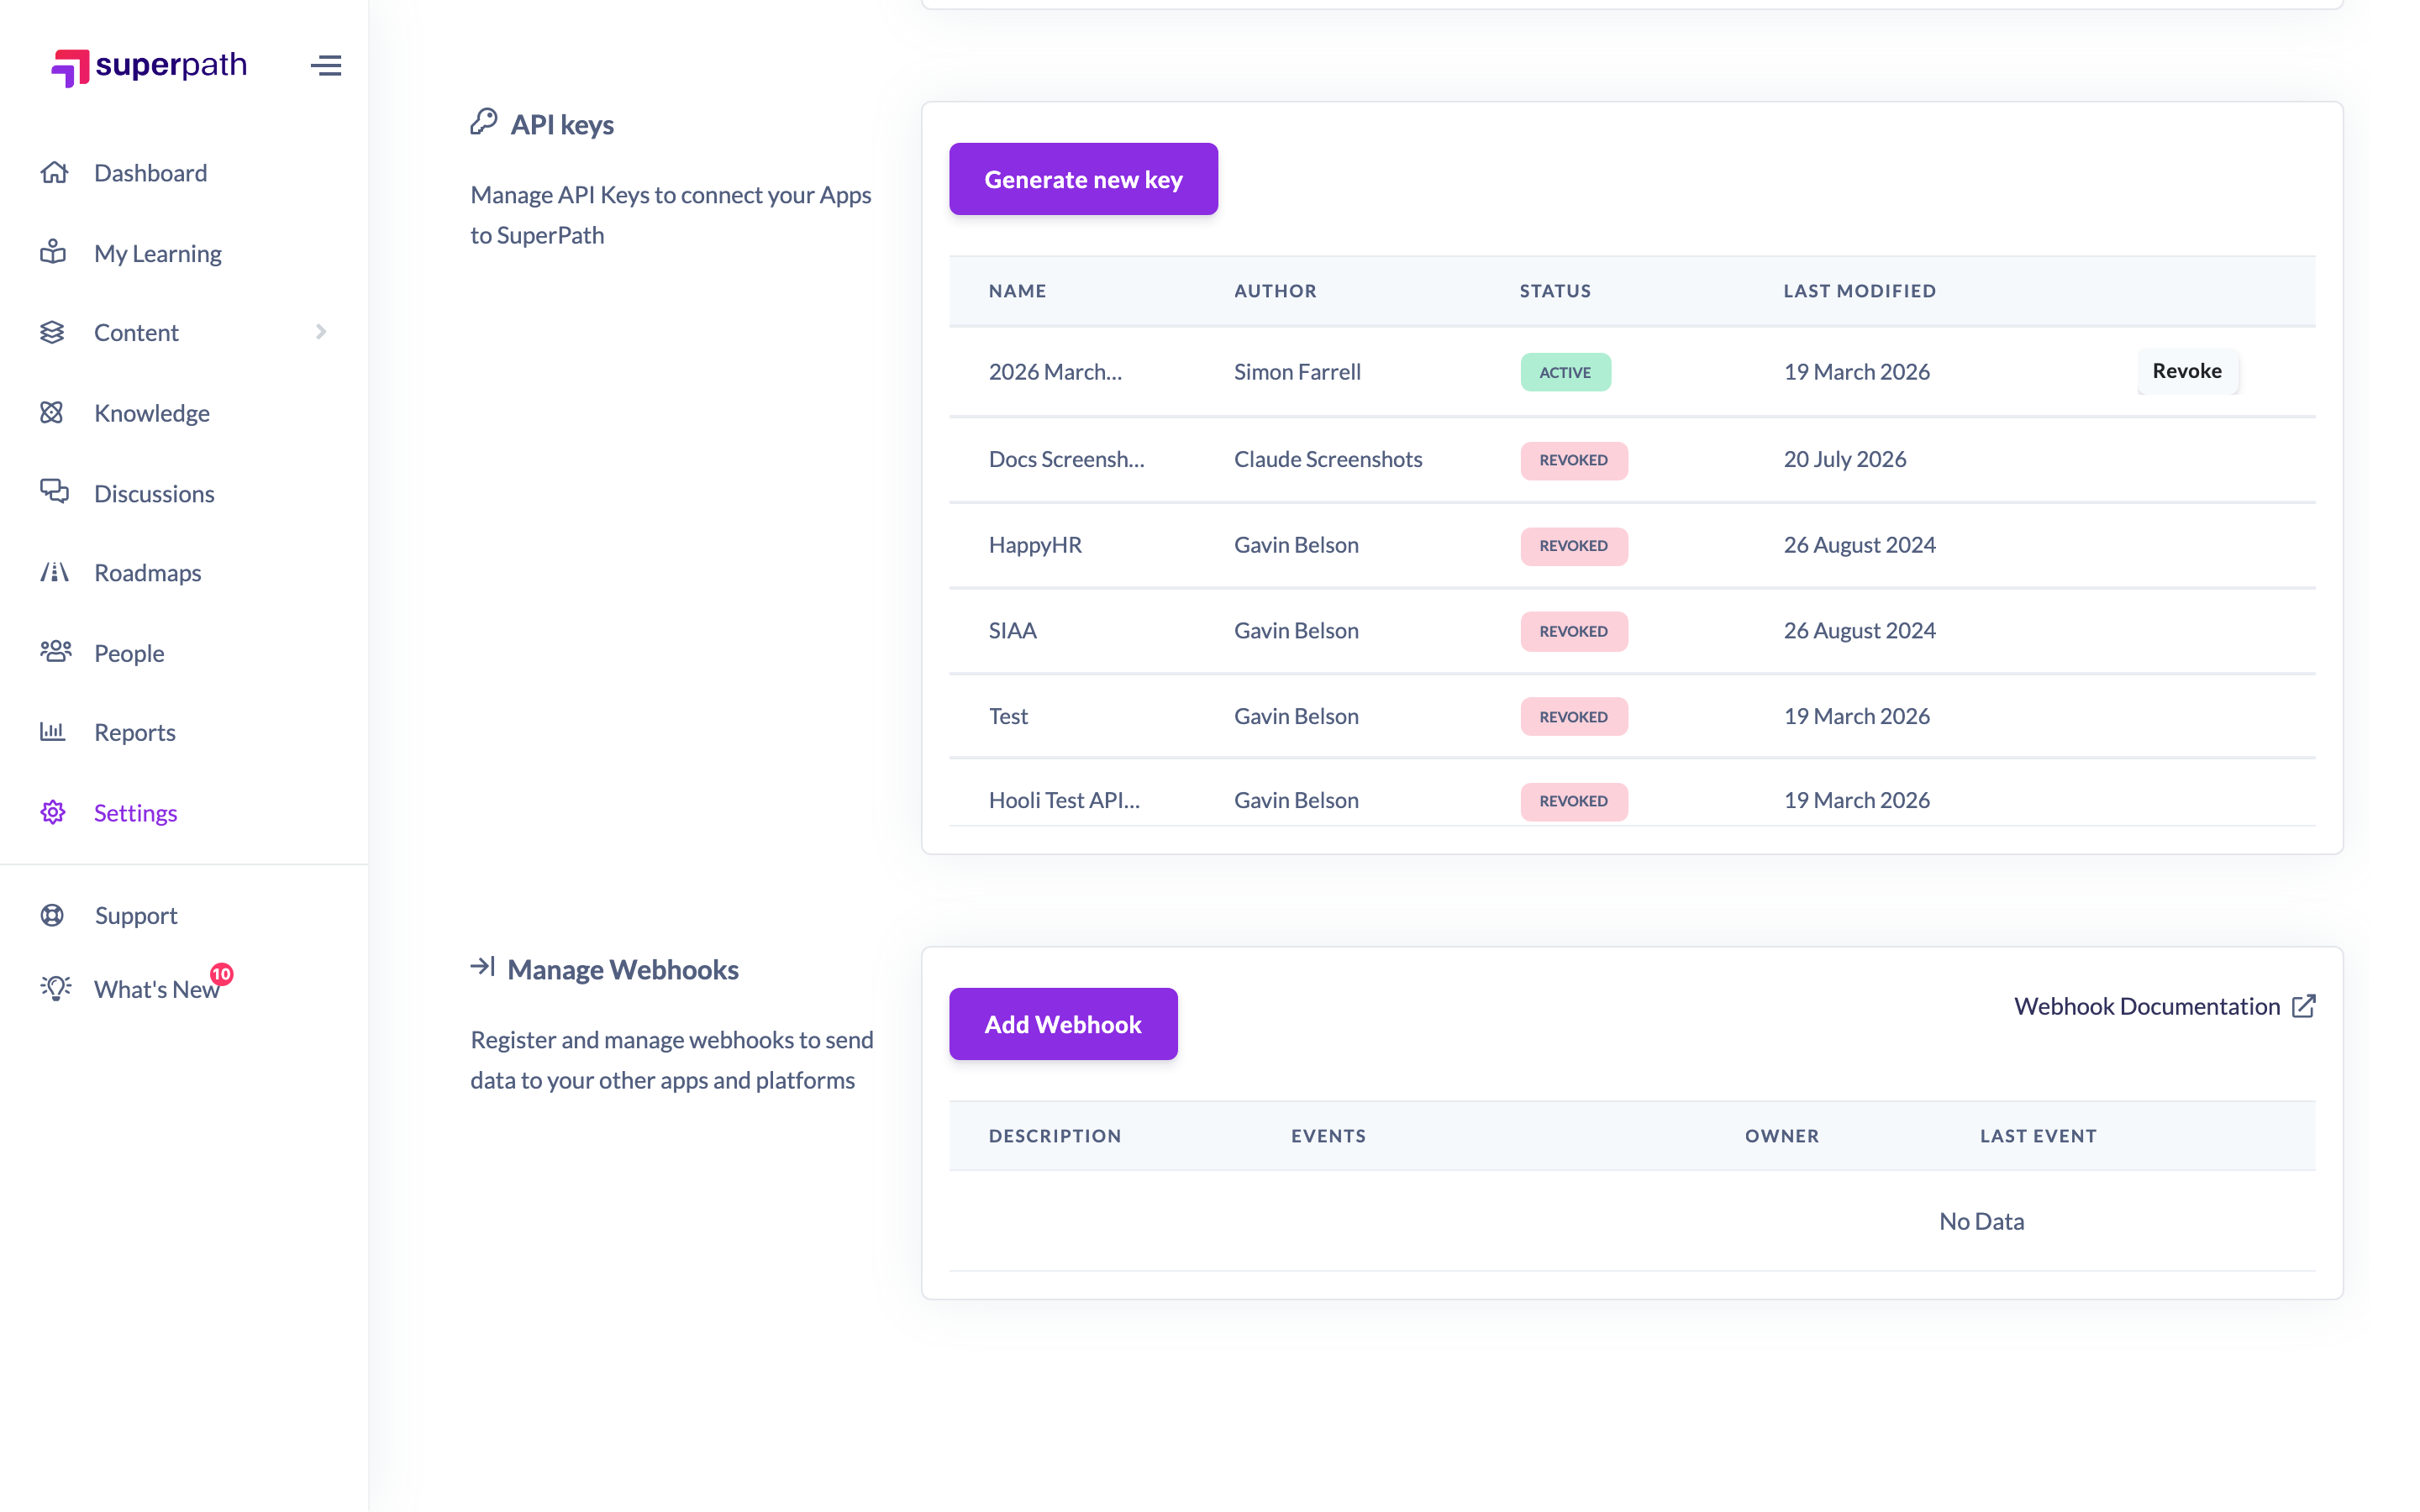Image resolution: width=2420 pixels, height=1512 pixels.
Task: Select the HappyHR key row
Action: point(1632,545)
